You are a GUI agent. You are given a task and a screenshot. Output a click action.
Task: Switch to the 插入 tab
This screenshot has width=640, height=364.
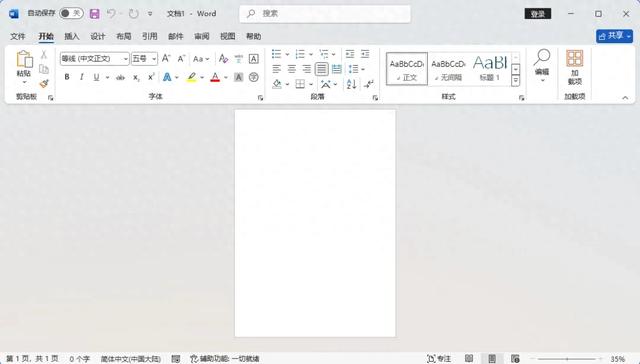72,36
